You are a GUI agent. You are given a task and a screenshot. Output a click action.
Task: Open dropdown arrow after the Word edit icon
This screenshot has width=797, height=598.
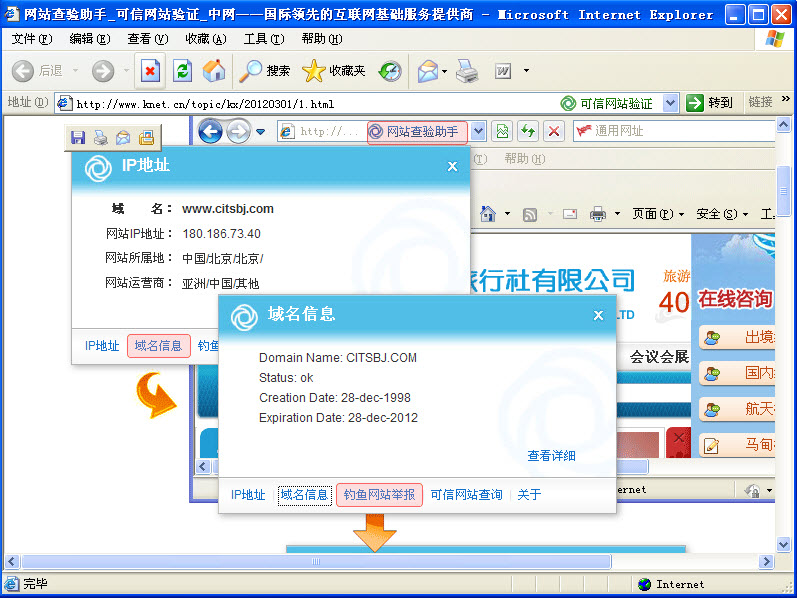pos(526,71)
